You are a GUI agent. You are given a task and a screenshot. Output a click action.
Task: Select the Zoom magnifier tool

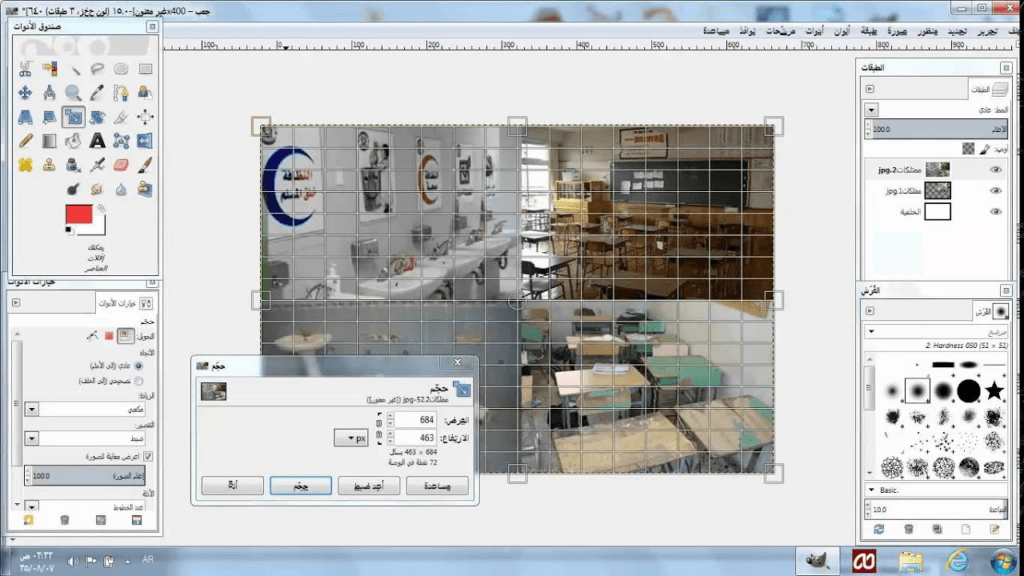tap(73, 92)
